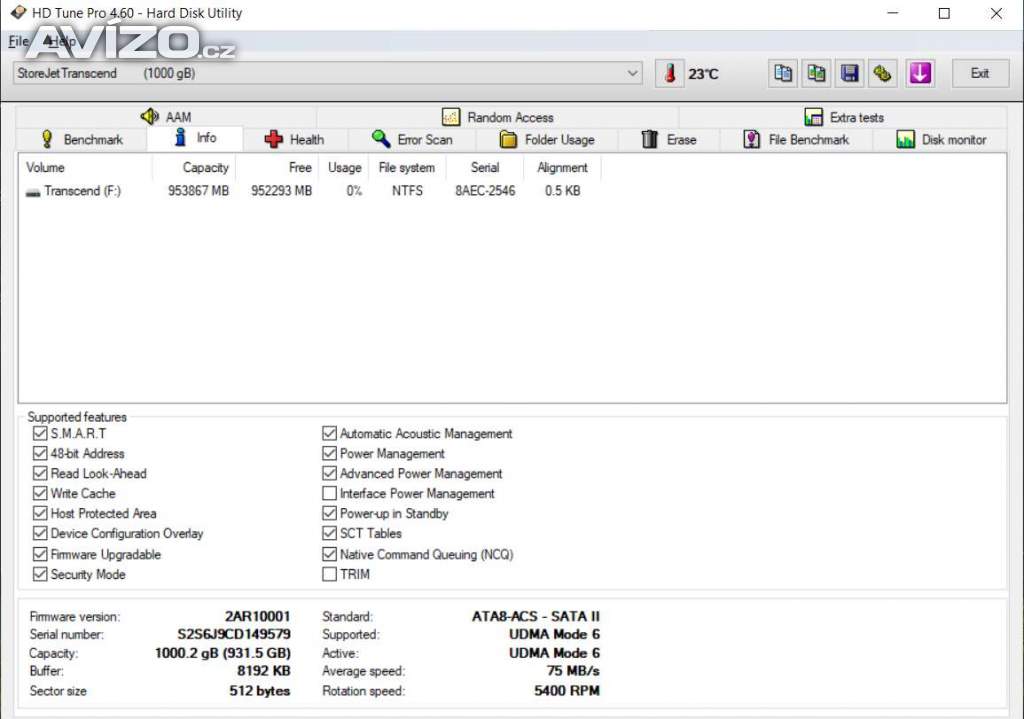The image size is (1024, 719).
Task: Open the Health tab
Action: tap(295, 139)
